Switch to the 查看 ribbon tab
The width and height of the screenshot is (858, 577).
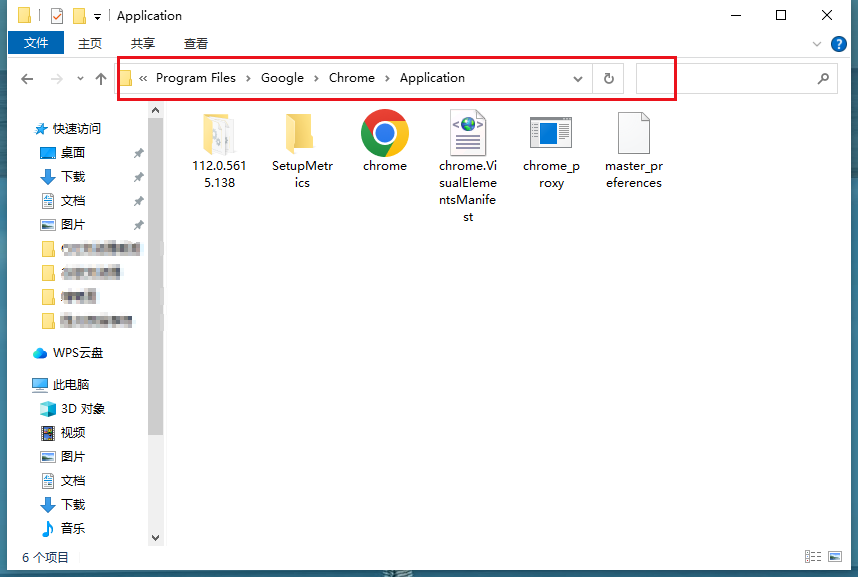[x=196, y=43]
